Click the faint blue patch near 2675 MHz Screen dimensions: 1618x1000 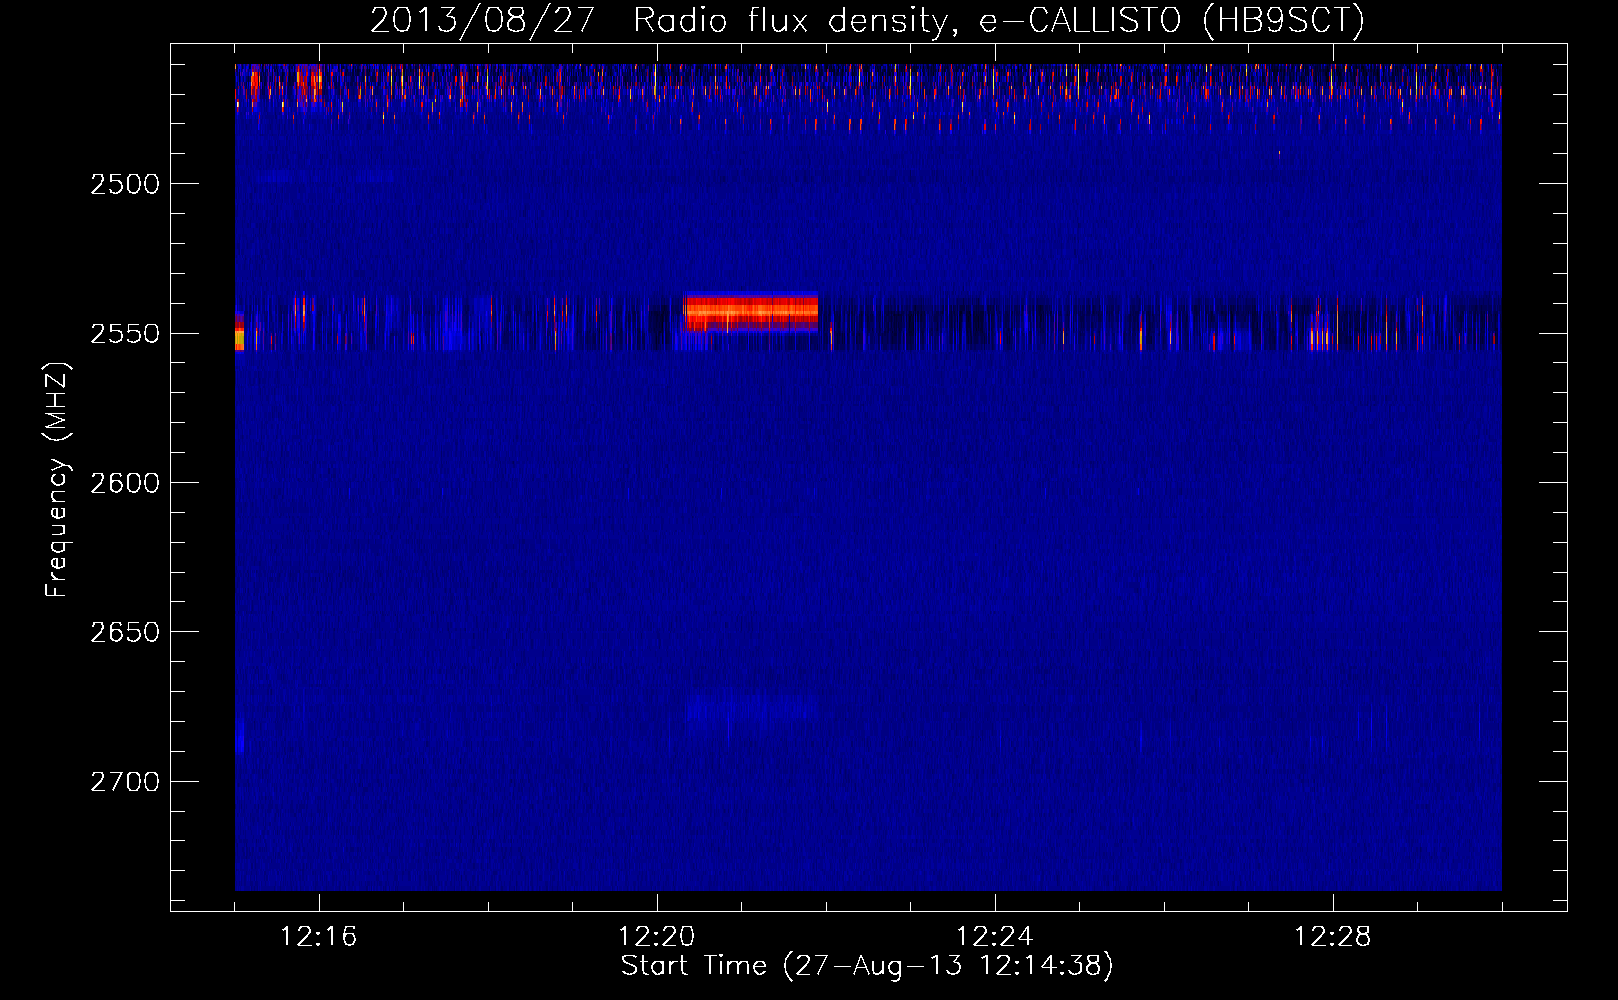point(752,710)
